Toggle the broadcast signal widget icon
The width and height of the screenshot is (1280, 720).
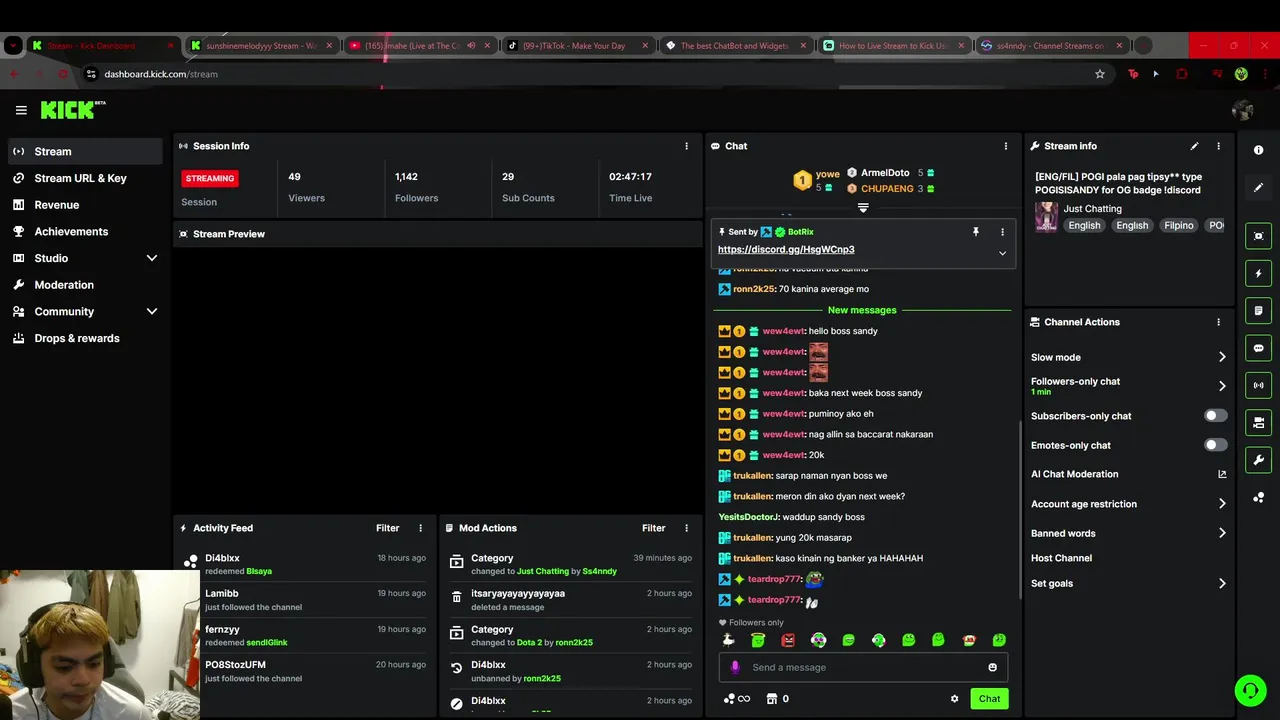1258,385
